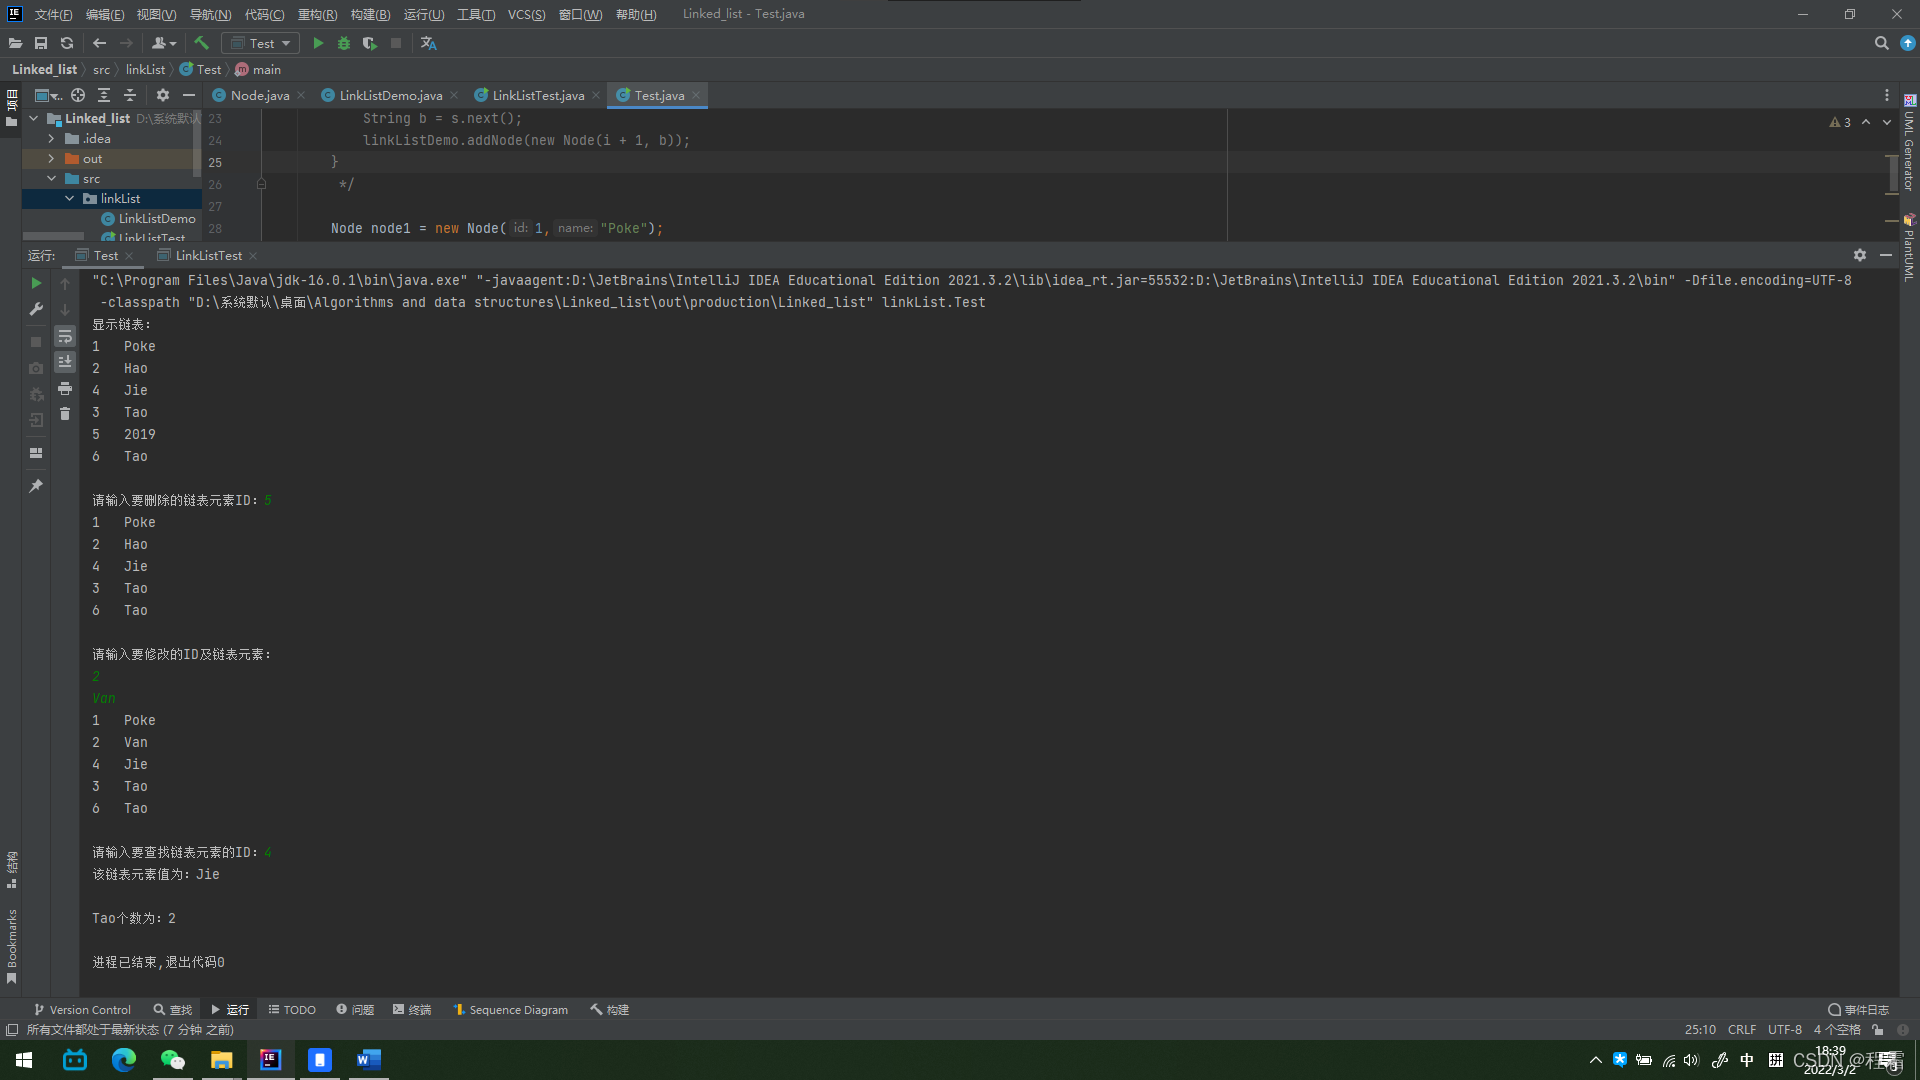Image resolution: width=1920 pixels, height=1080 pixels.
Task: Run Test with the green play button
Action: click(x=318, y=43)
